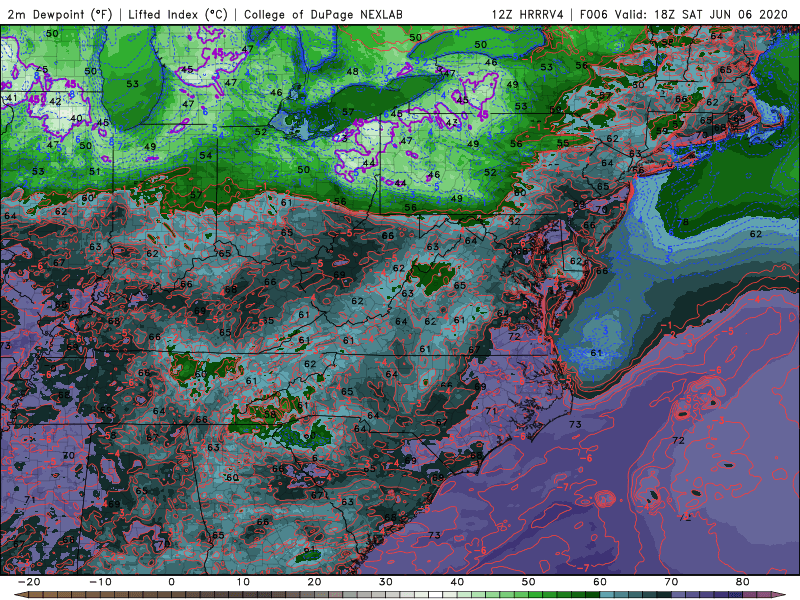800x600 pixels.
Task: Click the 80 label on the color scale
Action: pos(743,582)
